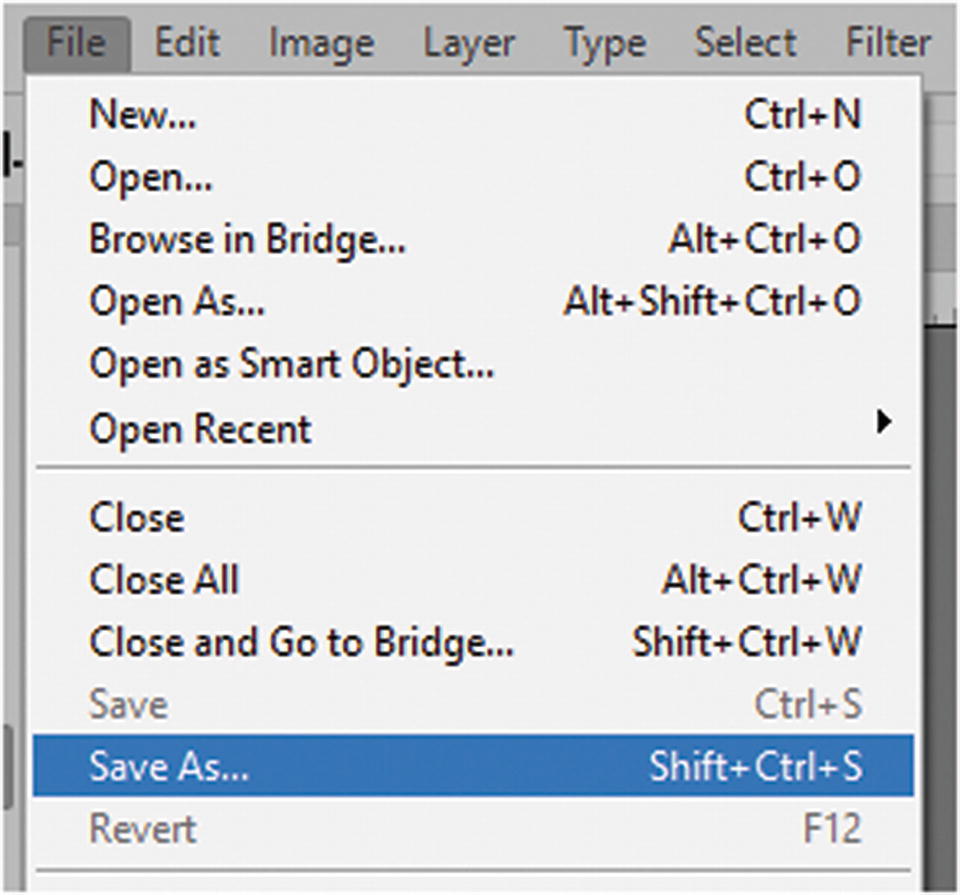Choose New... from File menu
This screenshot has width=960, height=895.
pyautogui.click(x=143, y=115)
